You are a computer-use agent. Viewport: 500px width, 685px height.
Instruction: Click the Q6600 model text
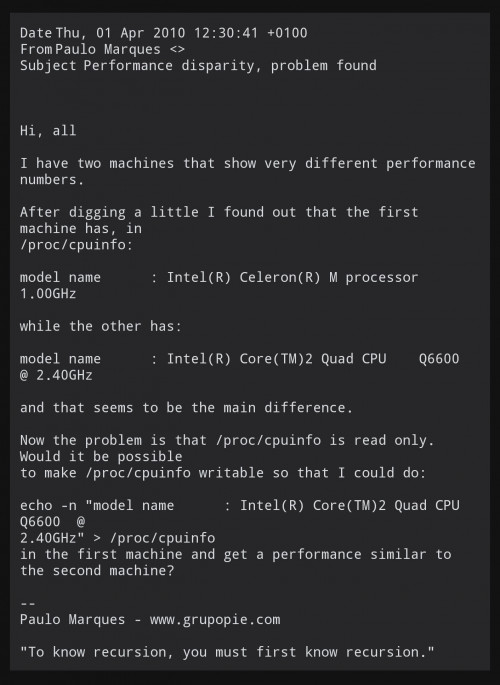click(439, 359)
